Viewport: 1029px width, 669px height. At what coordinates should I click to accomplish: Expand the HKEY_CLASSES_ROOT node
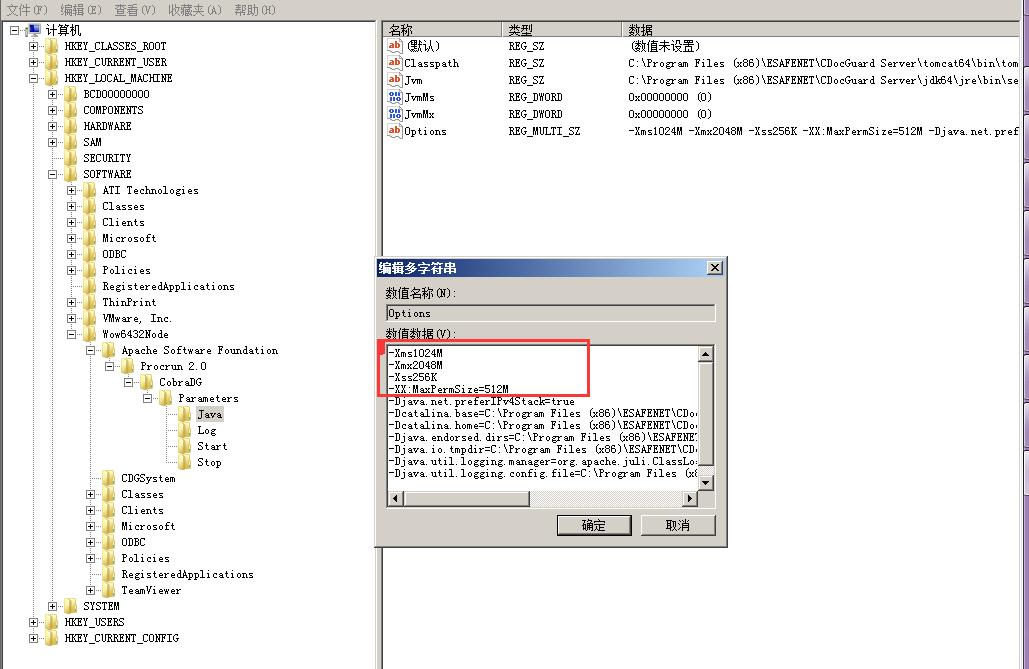[34, 46]
